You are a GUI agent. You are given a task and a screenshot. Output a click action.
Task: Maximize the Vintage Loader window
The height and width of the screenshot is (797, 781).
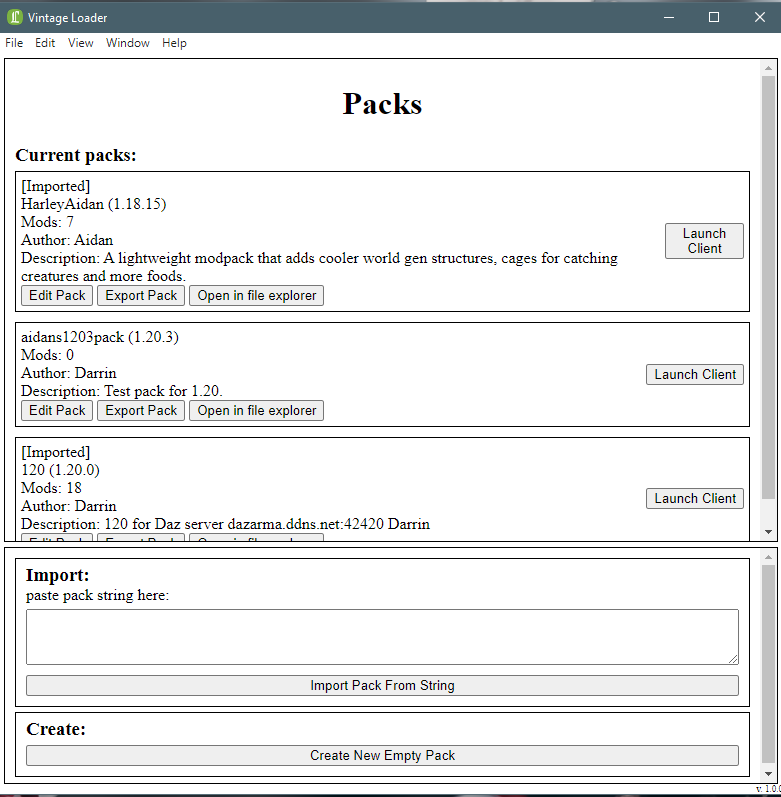(x=714, y=17)
